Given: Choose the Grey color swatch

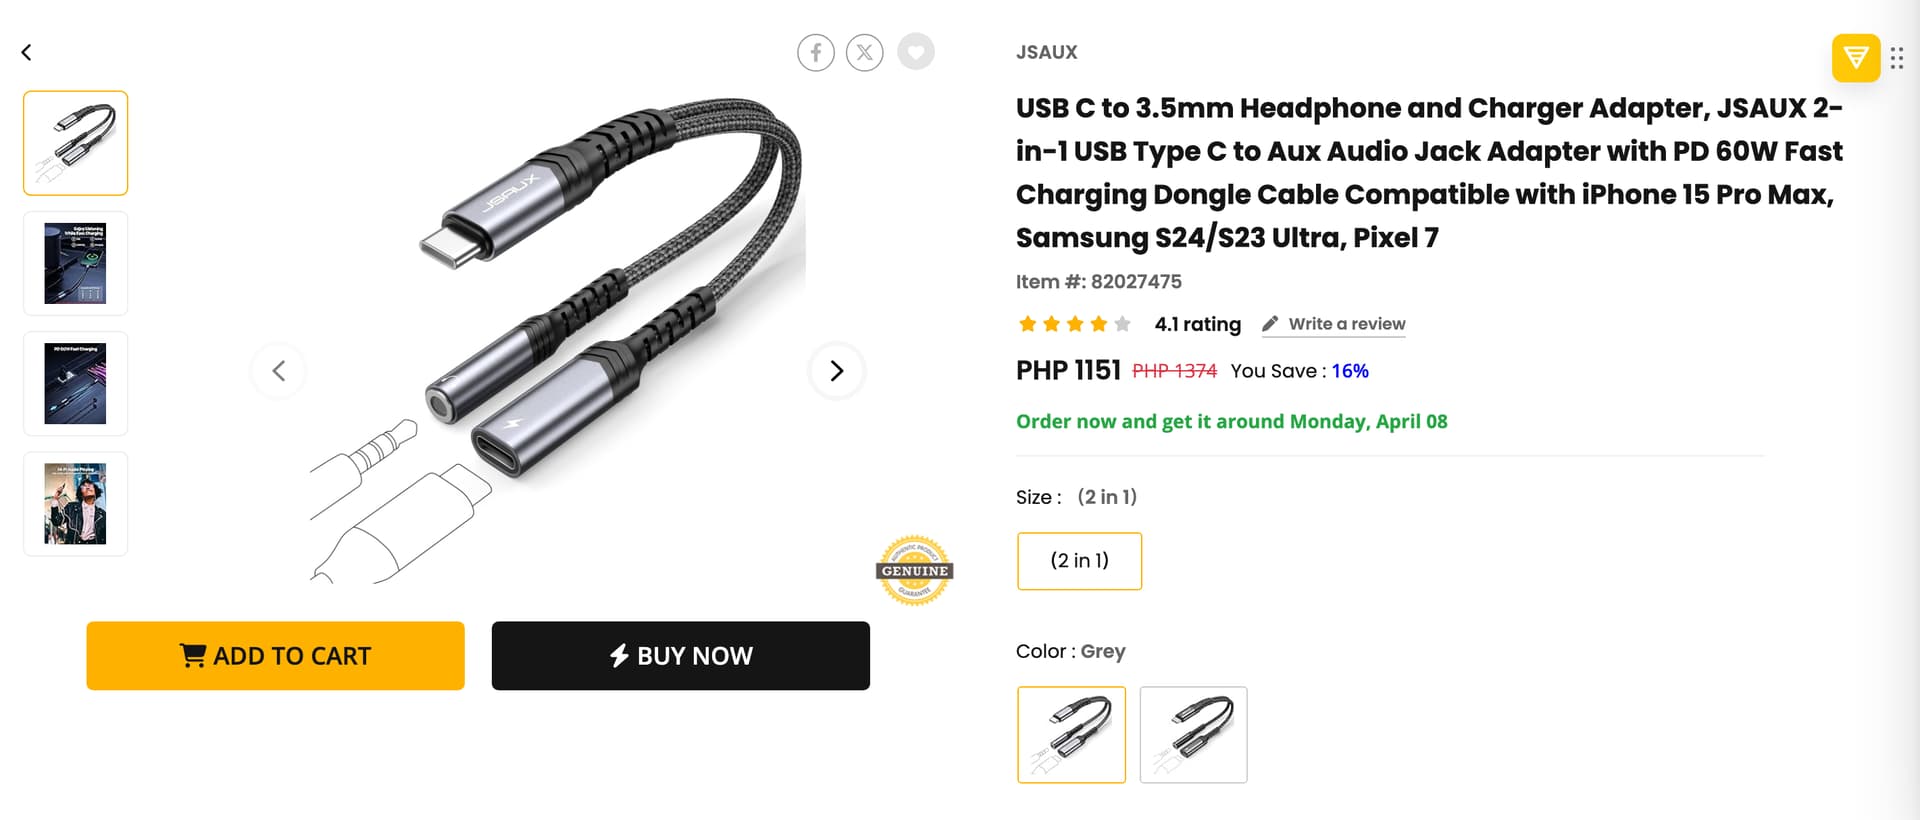Looking at the screenshot, I should (1071, 734).
